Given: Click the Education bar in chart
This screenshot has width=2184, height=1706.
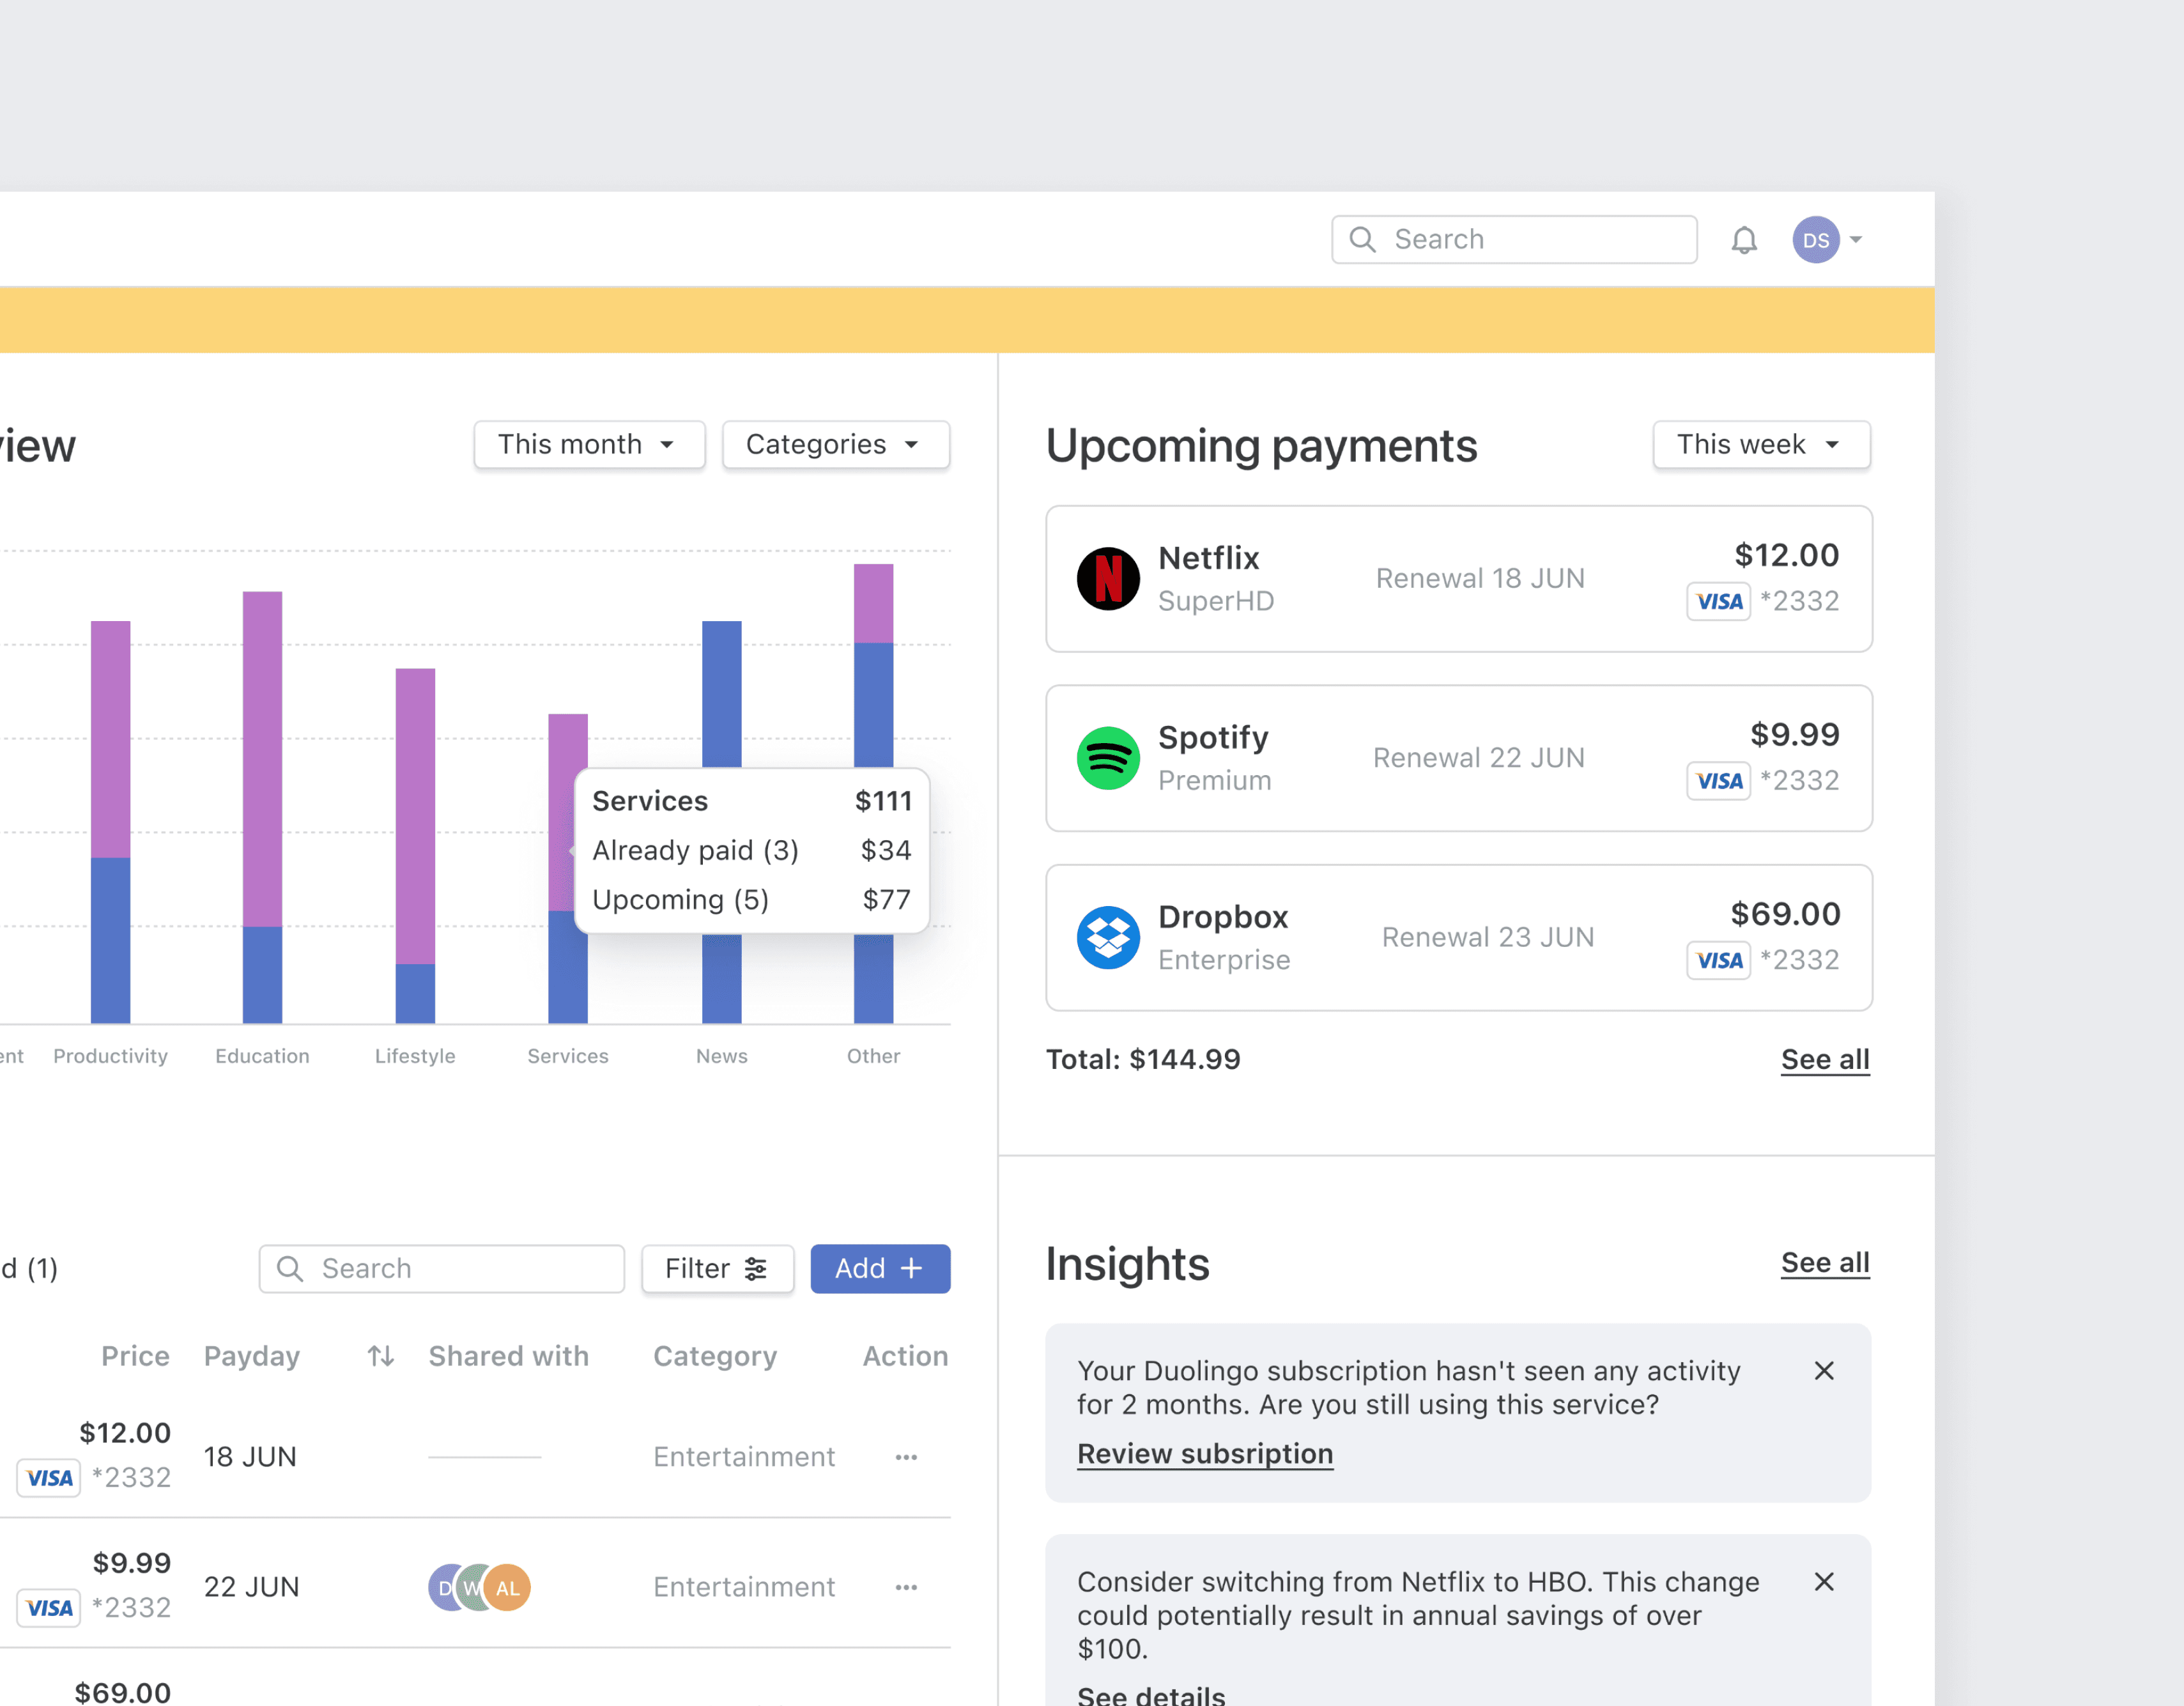Looking at the screenshot, I should 262,800.
